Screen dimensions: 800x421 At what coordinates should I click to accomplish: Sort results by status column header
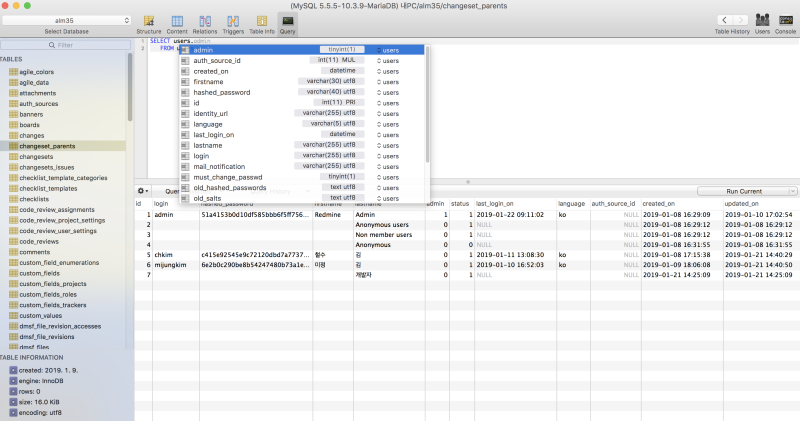tap(462, 204)
